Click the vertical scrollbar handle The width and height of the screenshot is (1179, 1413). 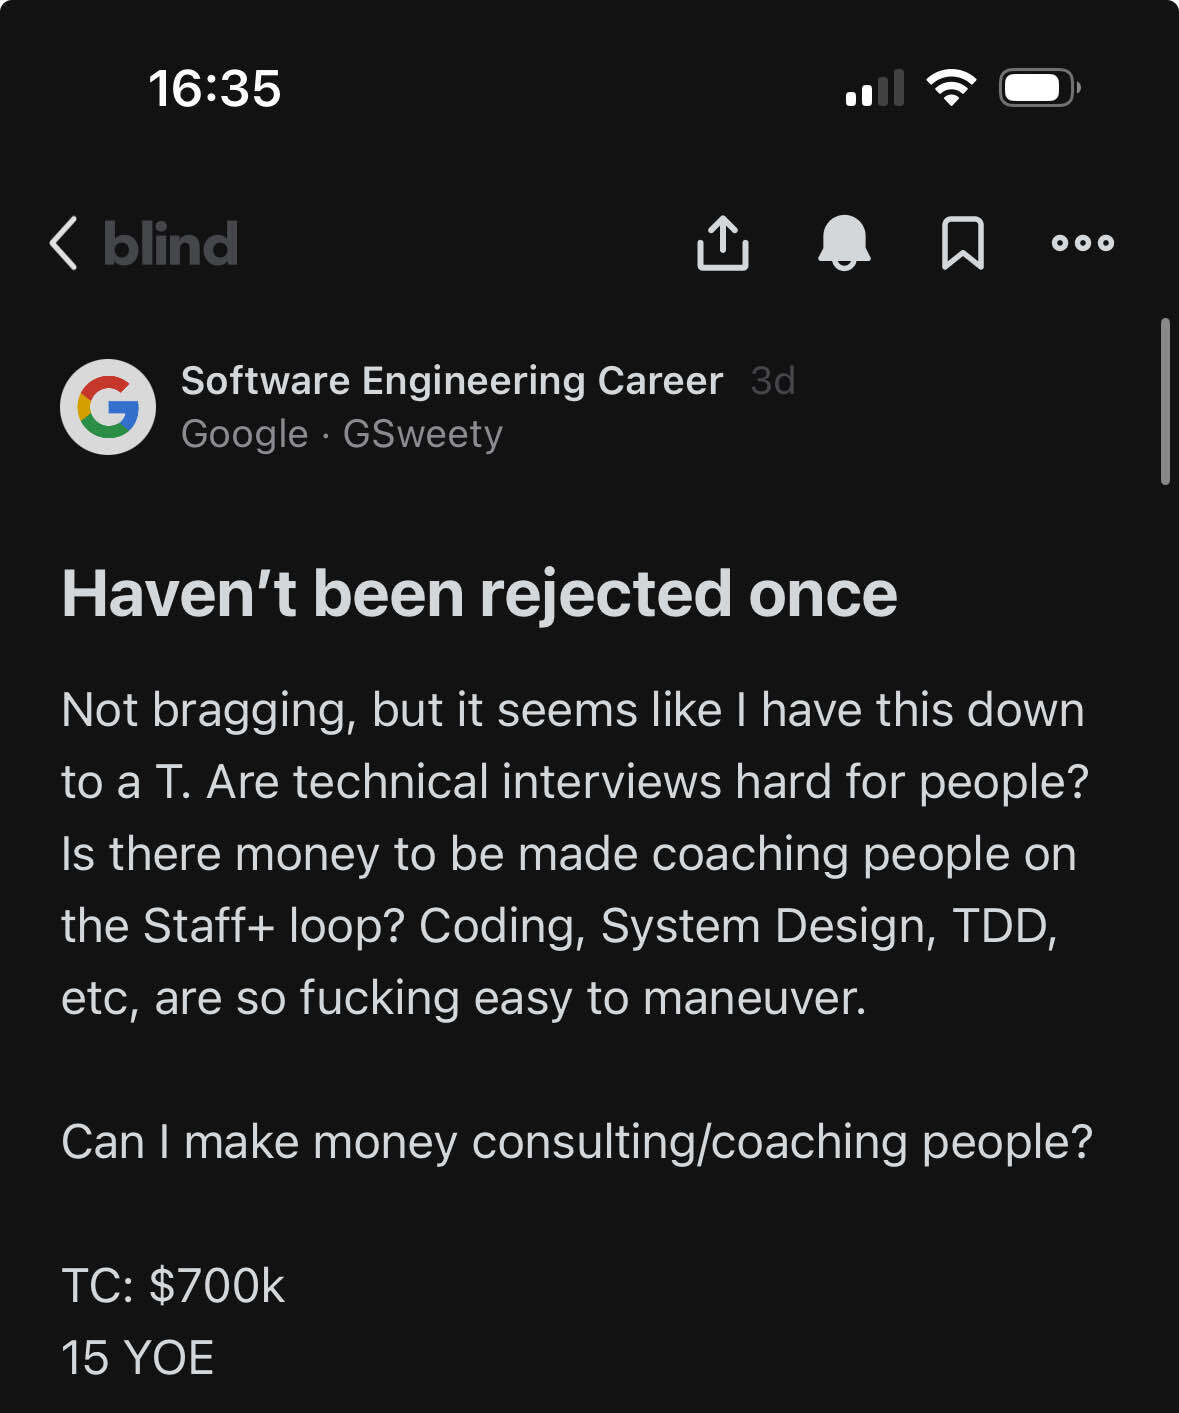pyautogui.click(x=1165, y=402)
